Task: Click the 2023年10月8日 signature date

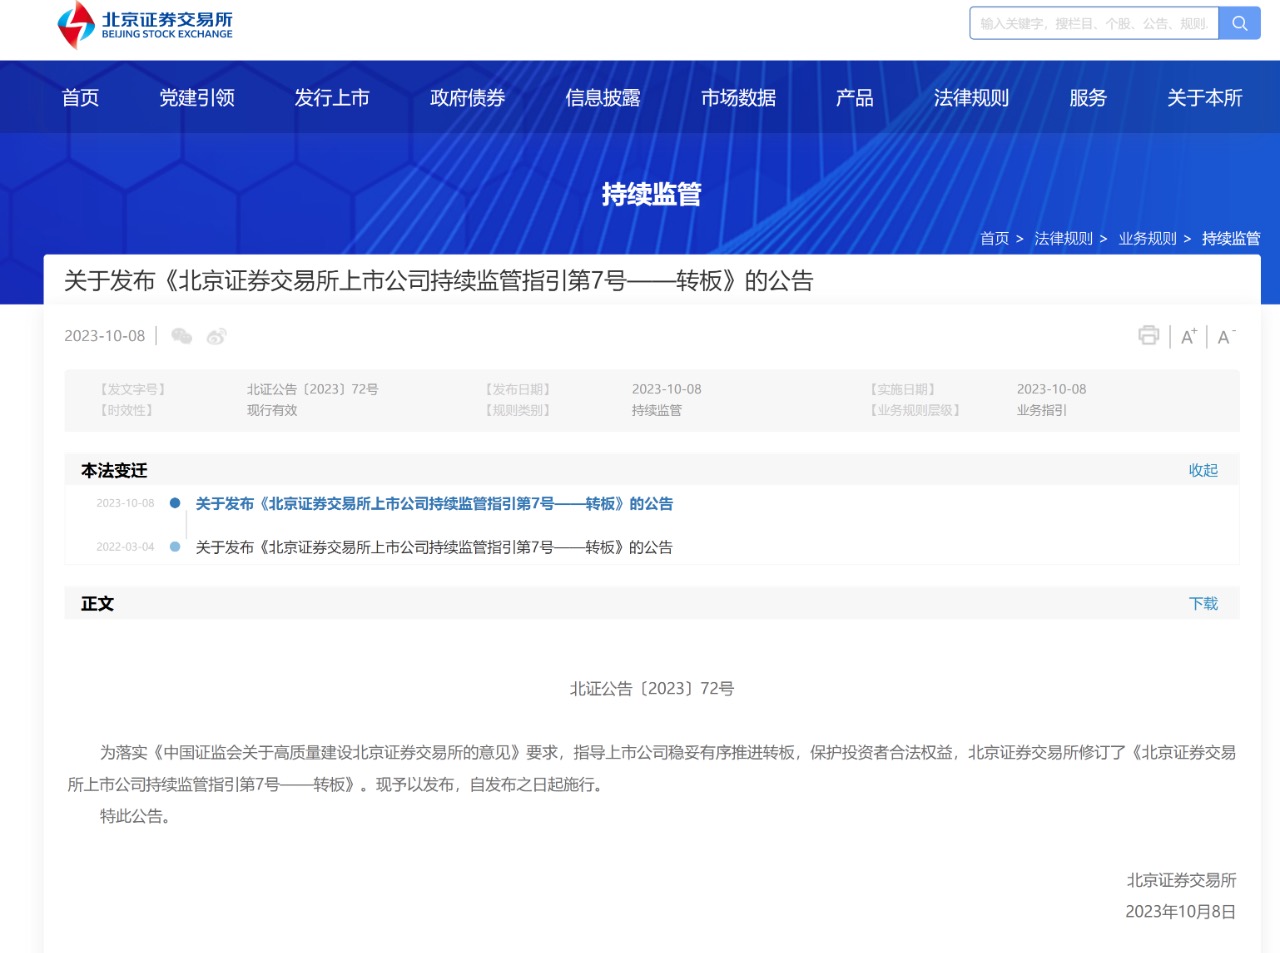Action: point(1181,911)
